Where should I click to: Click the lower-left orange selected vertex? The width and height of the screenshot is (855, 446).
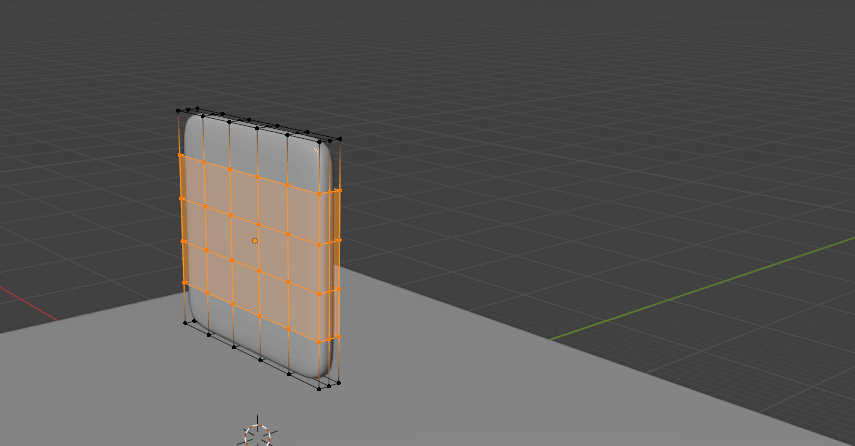(184, 284)
